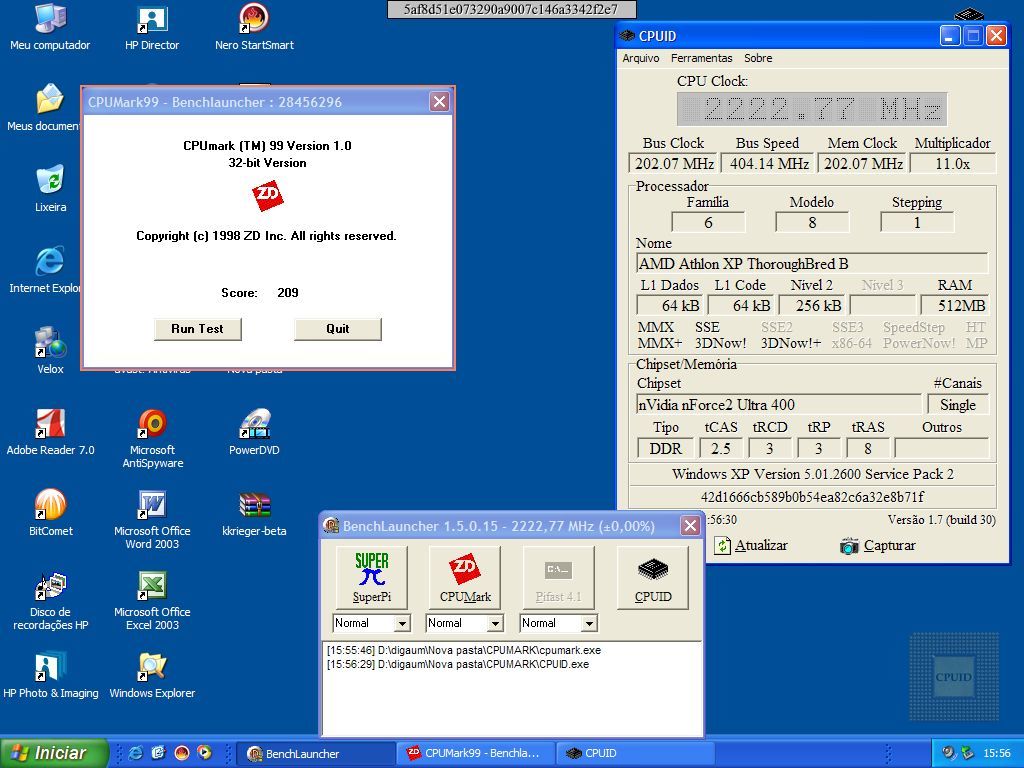Open BitComet desktop shortcut

coord(50,513)
